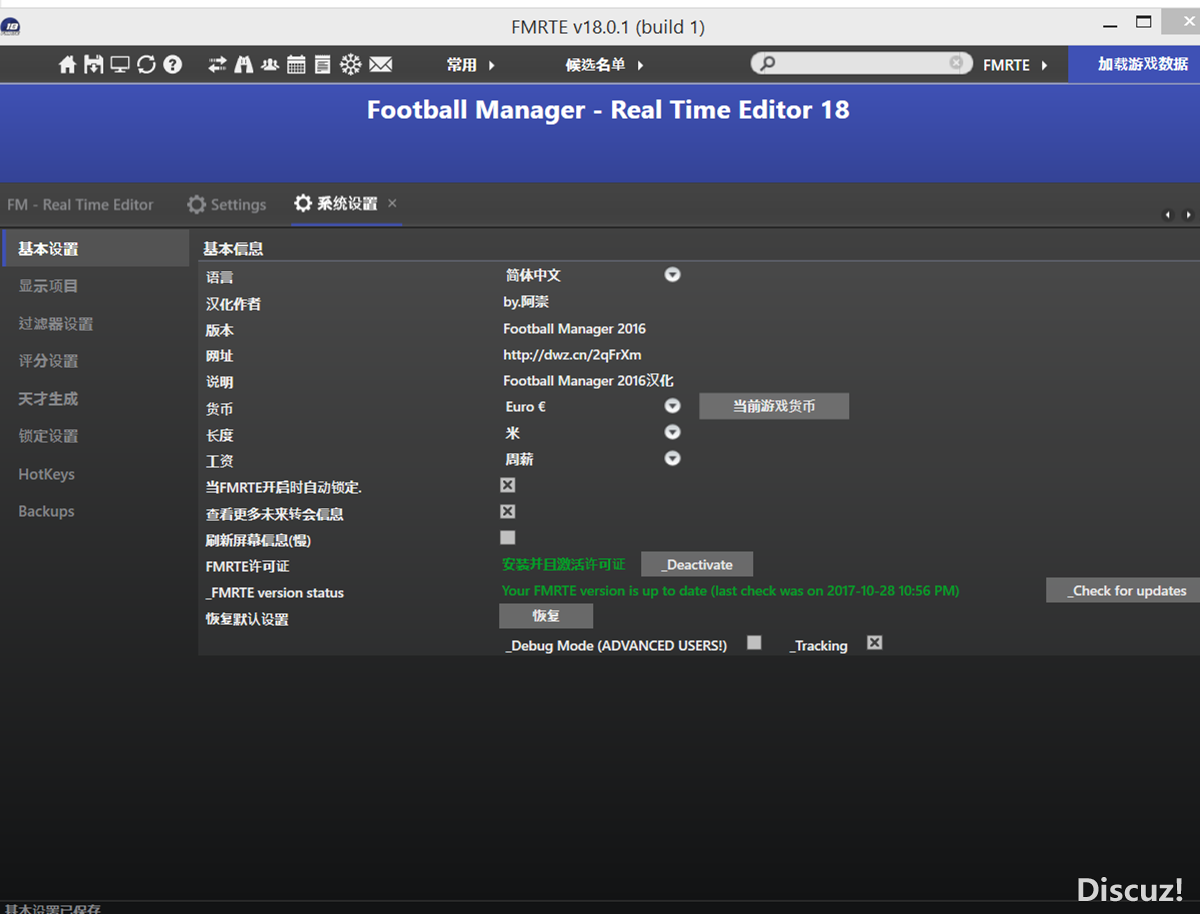Expand the 候选名单 shortlist menu

tap(605, 65)
